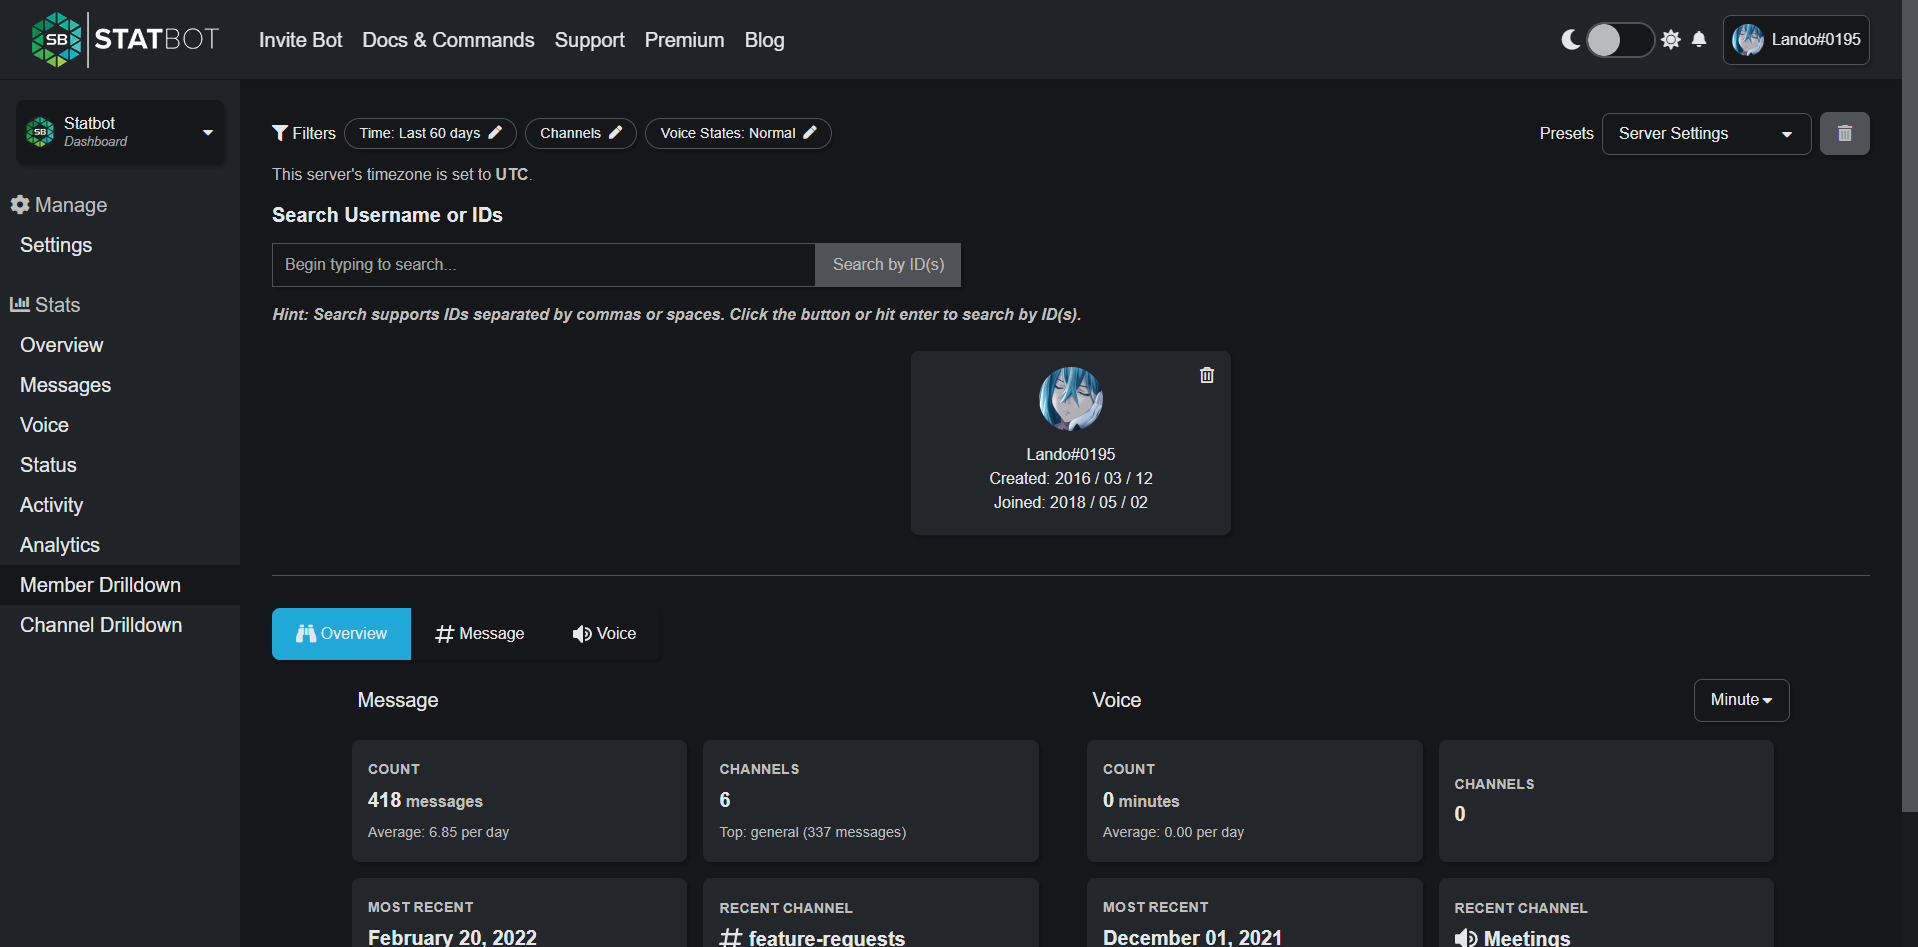Open Channel Drilldown
Viewport: 1918px width, 947px height.
(x=101, y=625)
